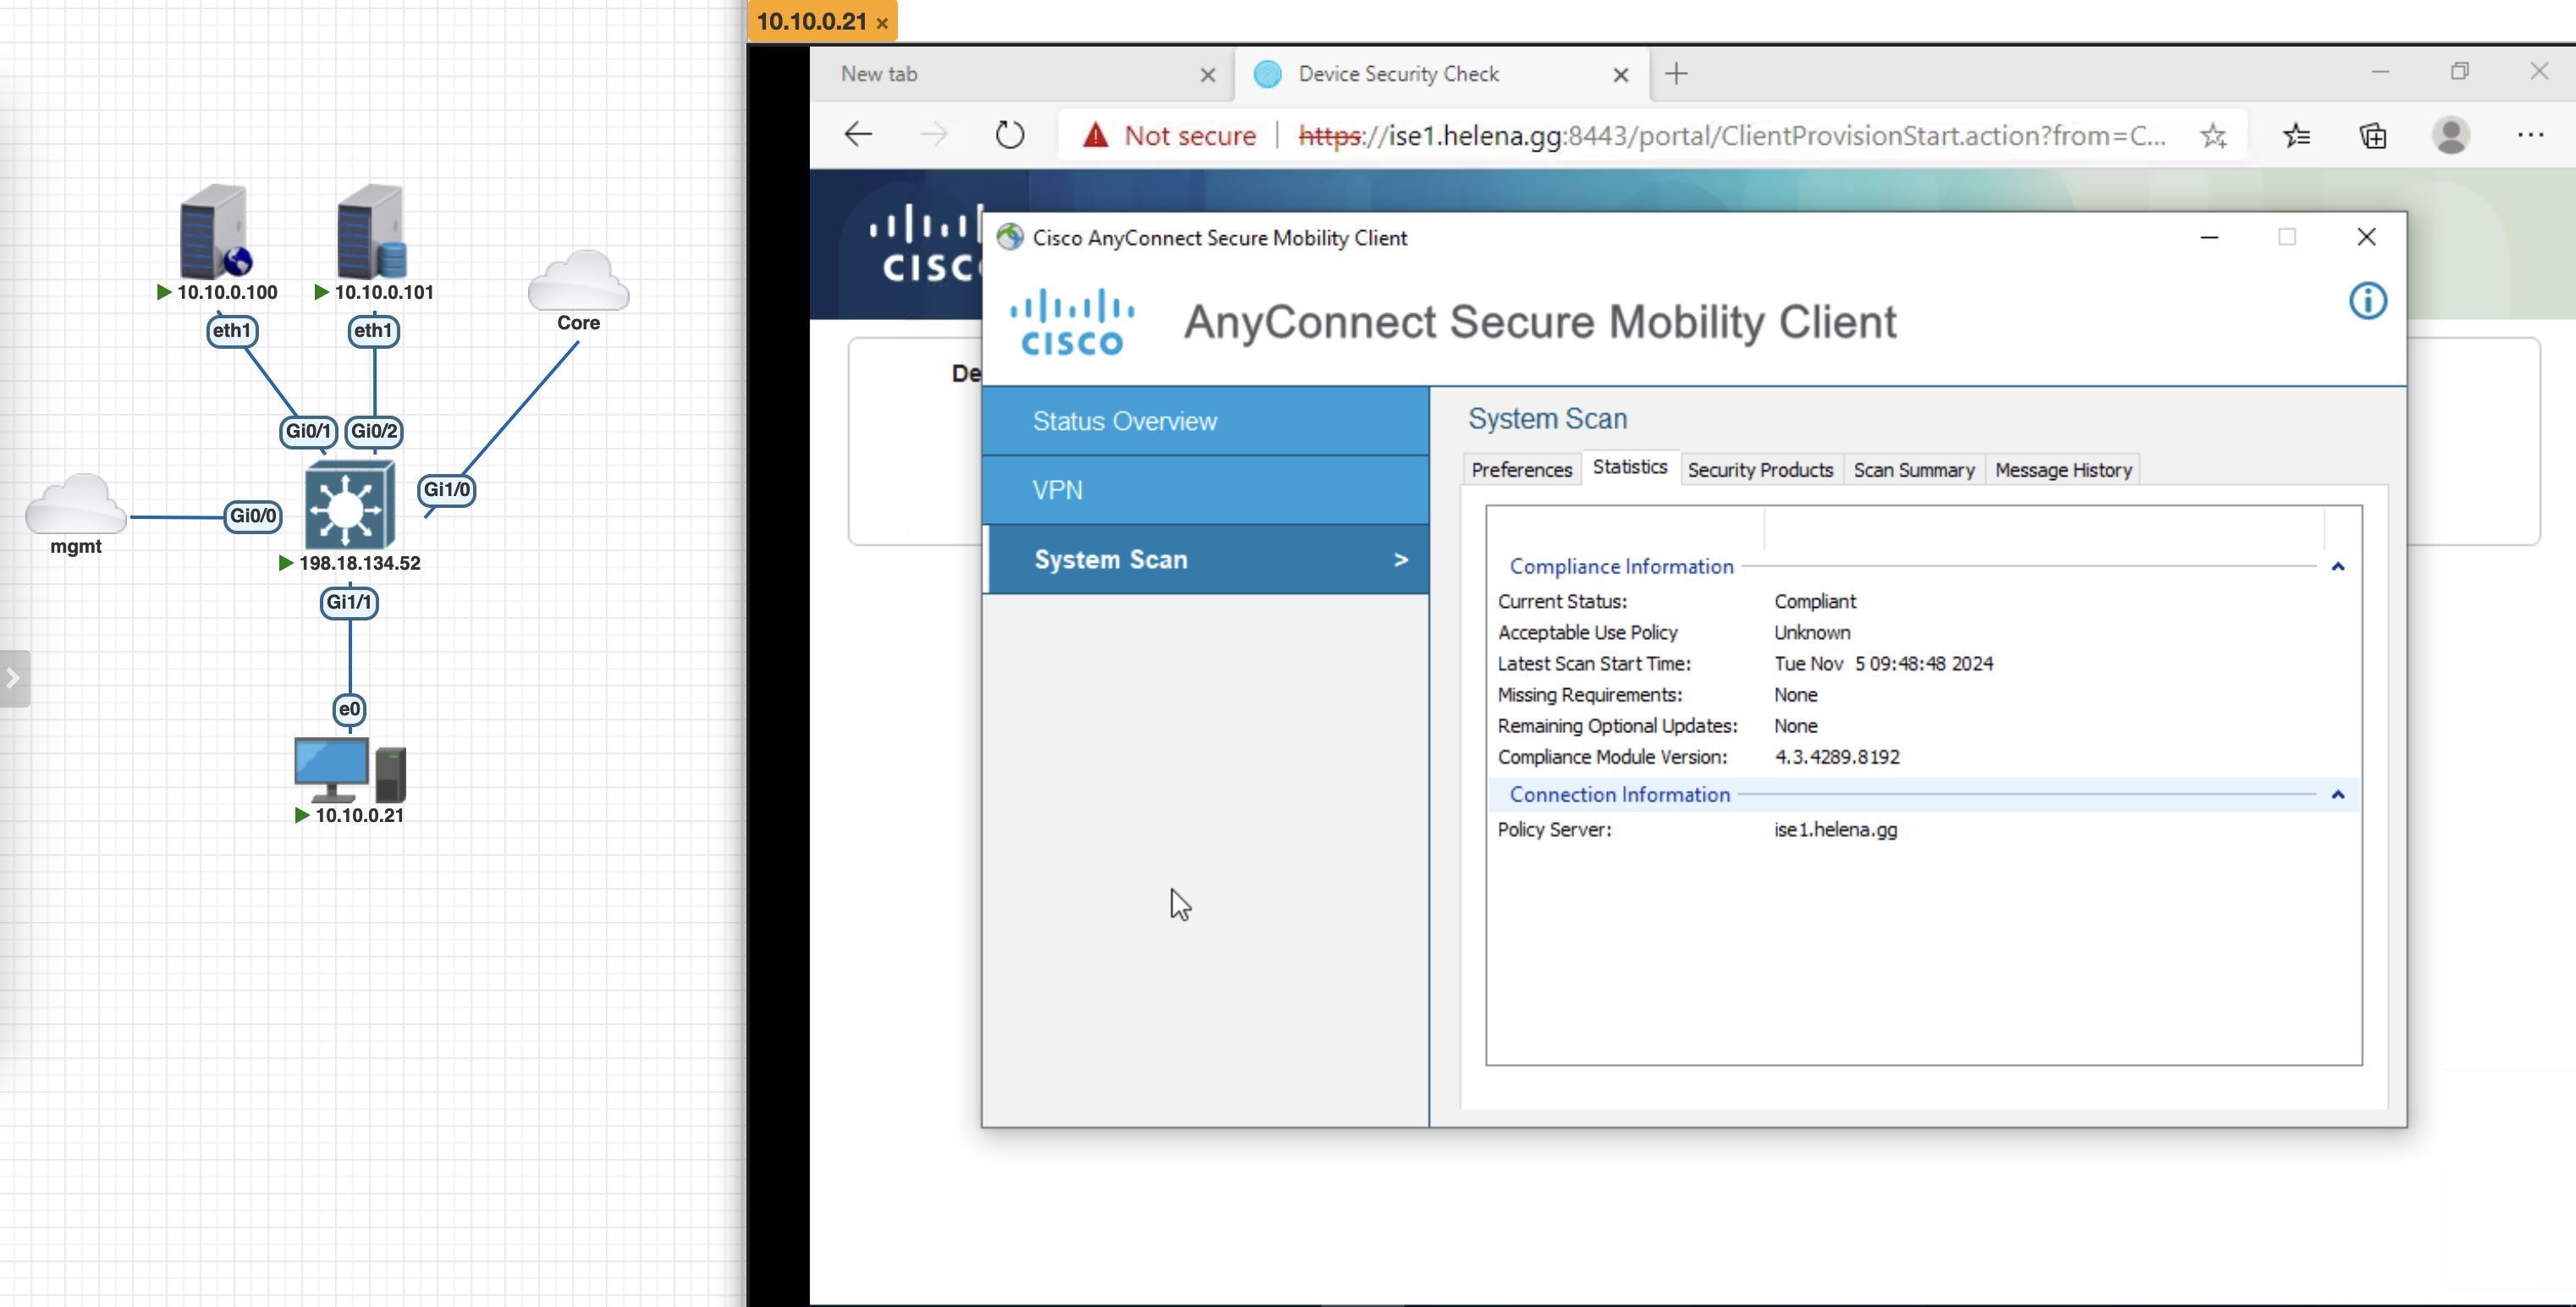Close the 10.10.0.21 console tab
Image resolution: width=2576 pixels, height=1307 pixels.
882,23
